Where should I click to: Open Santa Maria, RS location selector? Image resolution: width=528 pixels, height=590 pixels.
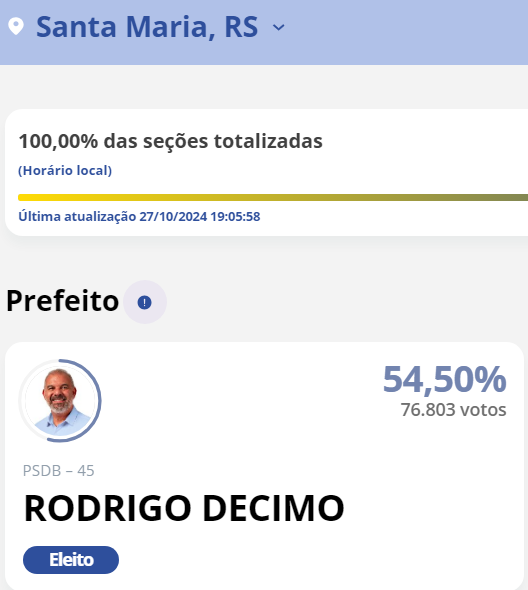point(147,27)
